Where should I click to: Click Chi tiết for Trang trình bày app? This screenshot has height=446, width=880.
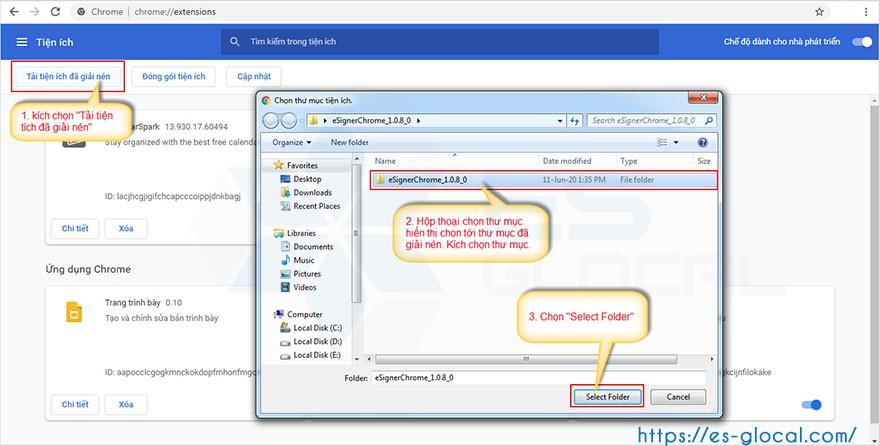(75, 404)
